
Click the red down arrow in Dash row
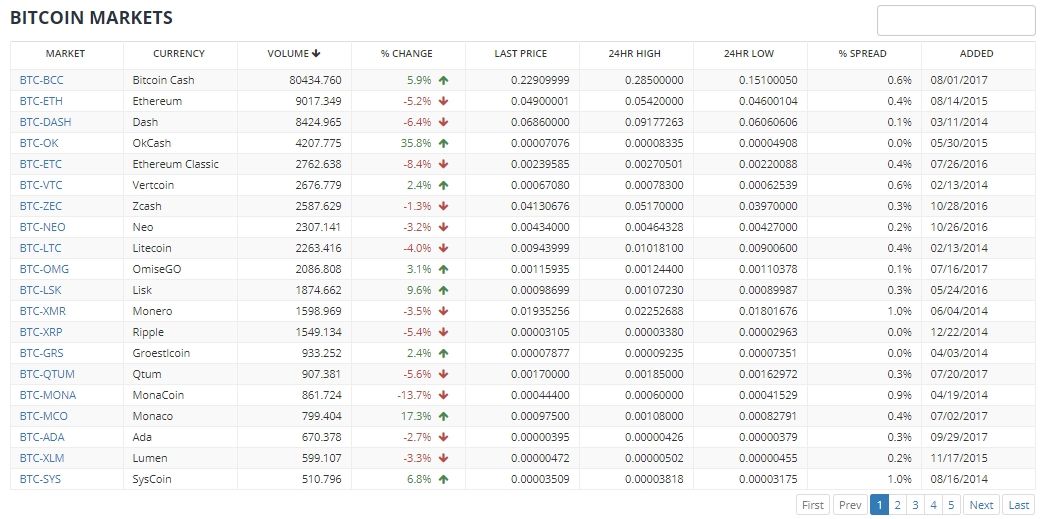[x=443, y=122]
